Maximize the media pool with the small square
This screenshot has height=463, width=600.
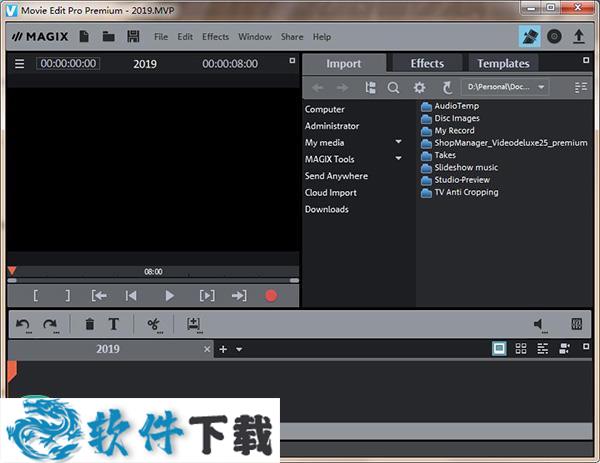click(x=586, y=60)
